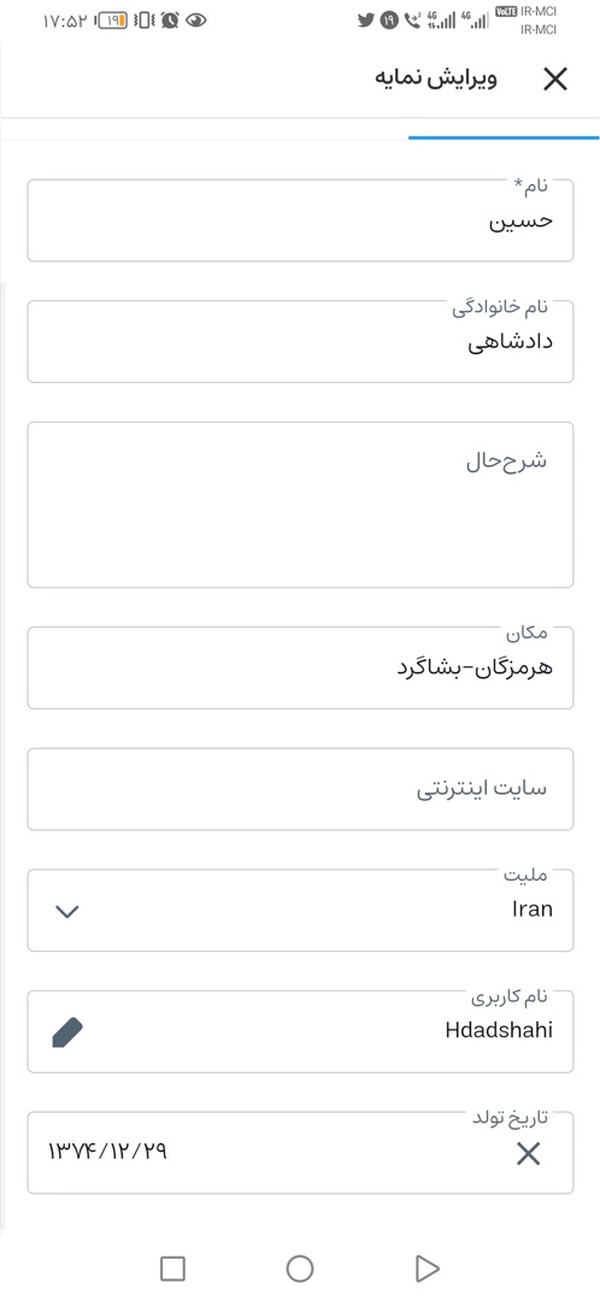The image size is (600, 1301).
Task: Tap the eye comfort icon in status bar
Action: pos(197,19)
